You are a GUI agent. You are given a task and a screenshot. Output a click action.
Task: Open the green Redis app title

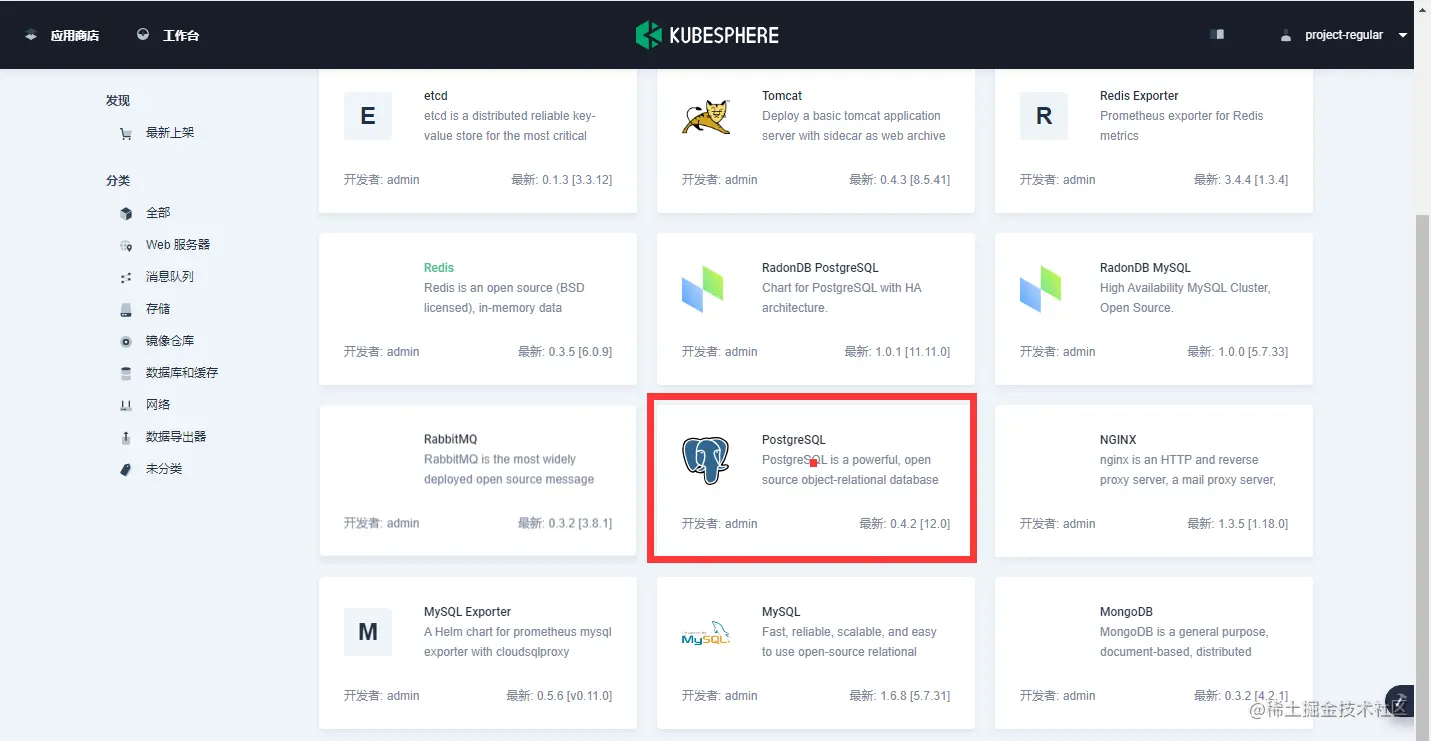click(439, 268)
